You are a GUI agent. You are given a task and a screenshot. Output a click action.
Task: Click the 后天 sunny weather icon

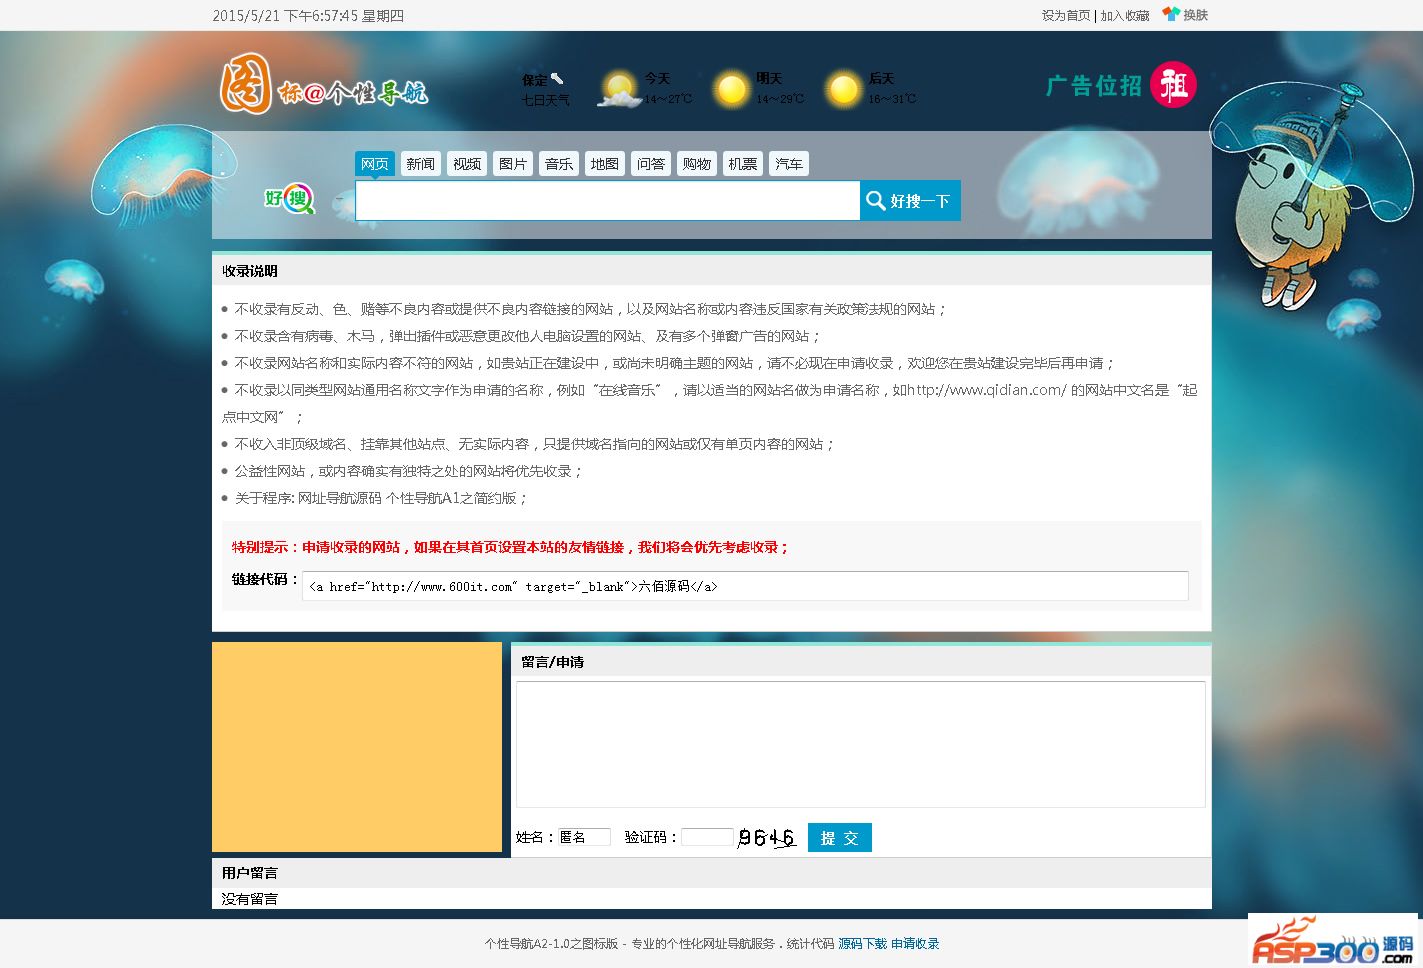pos(844,89)
